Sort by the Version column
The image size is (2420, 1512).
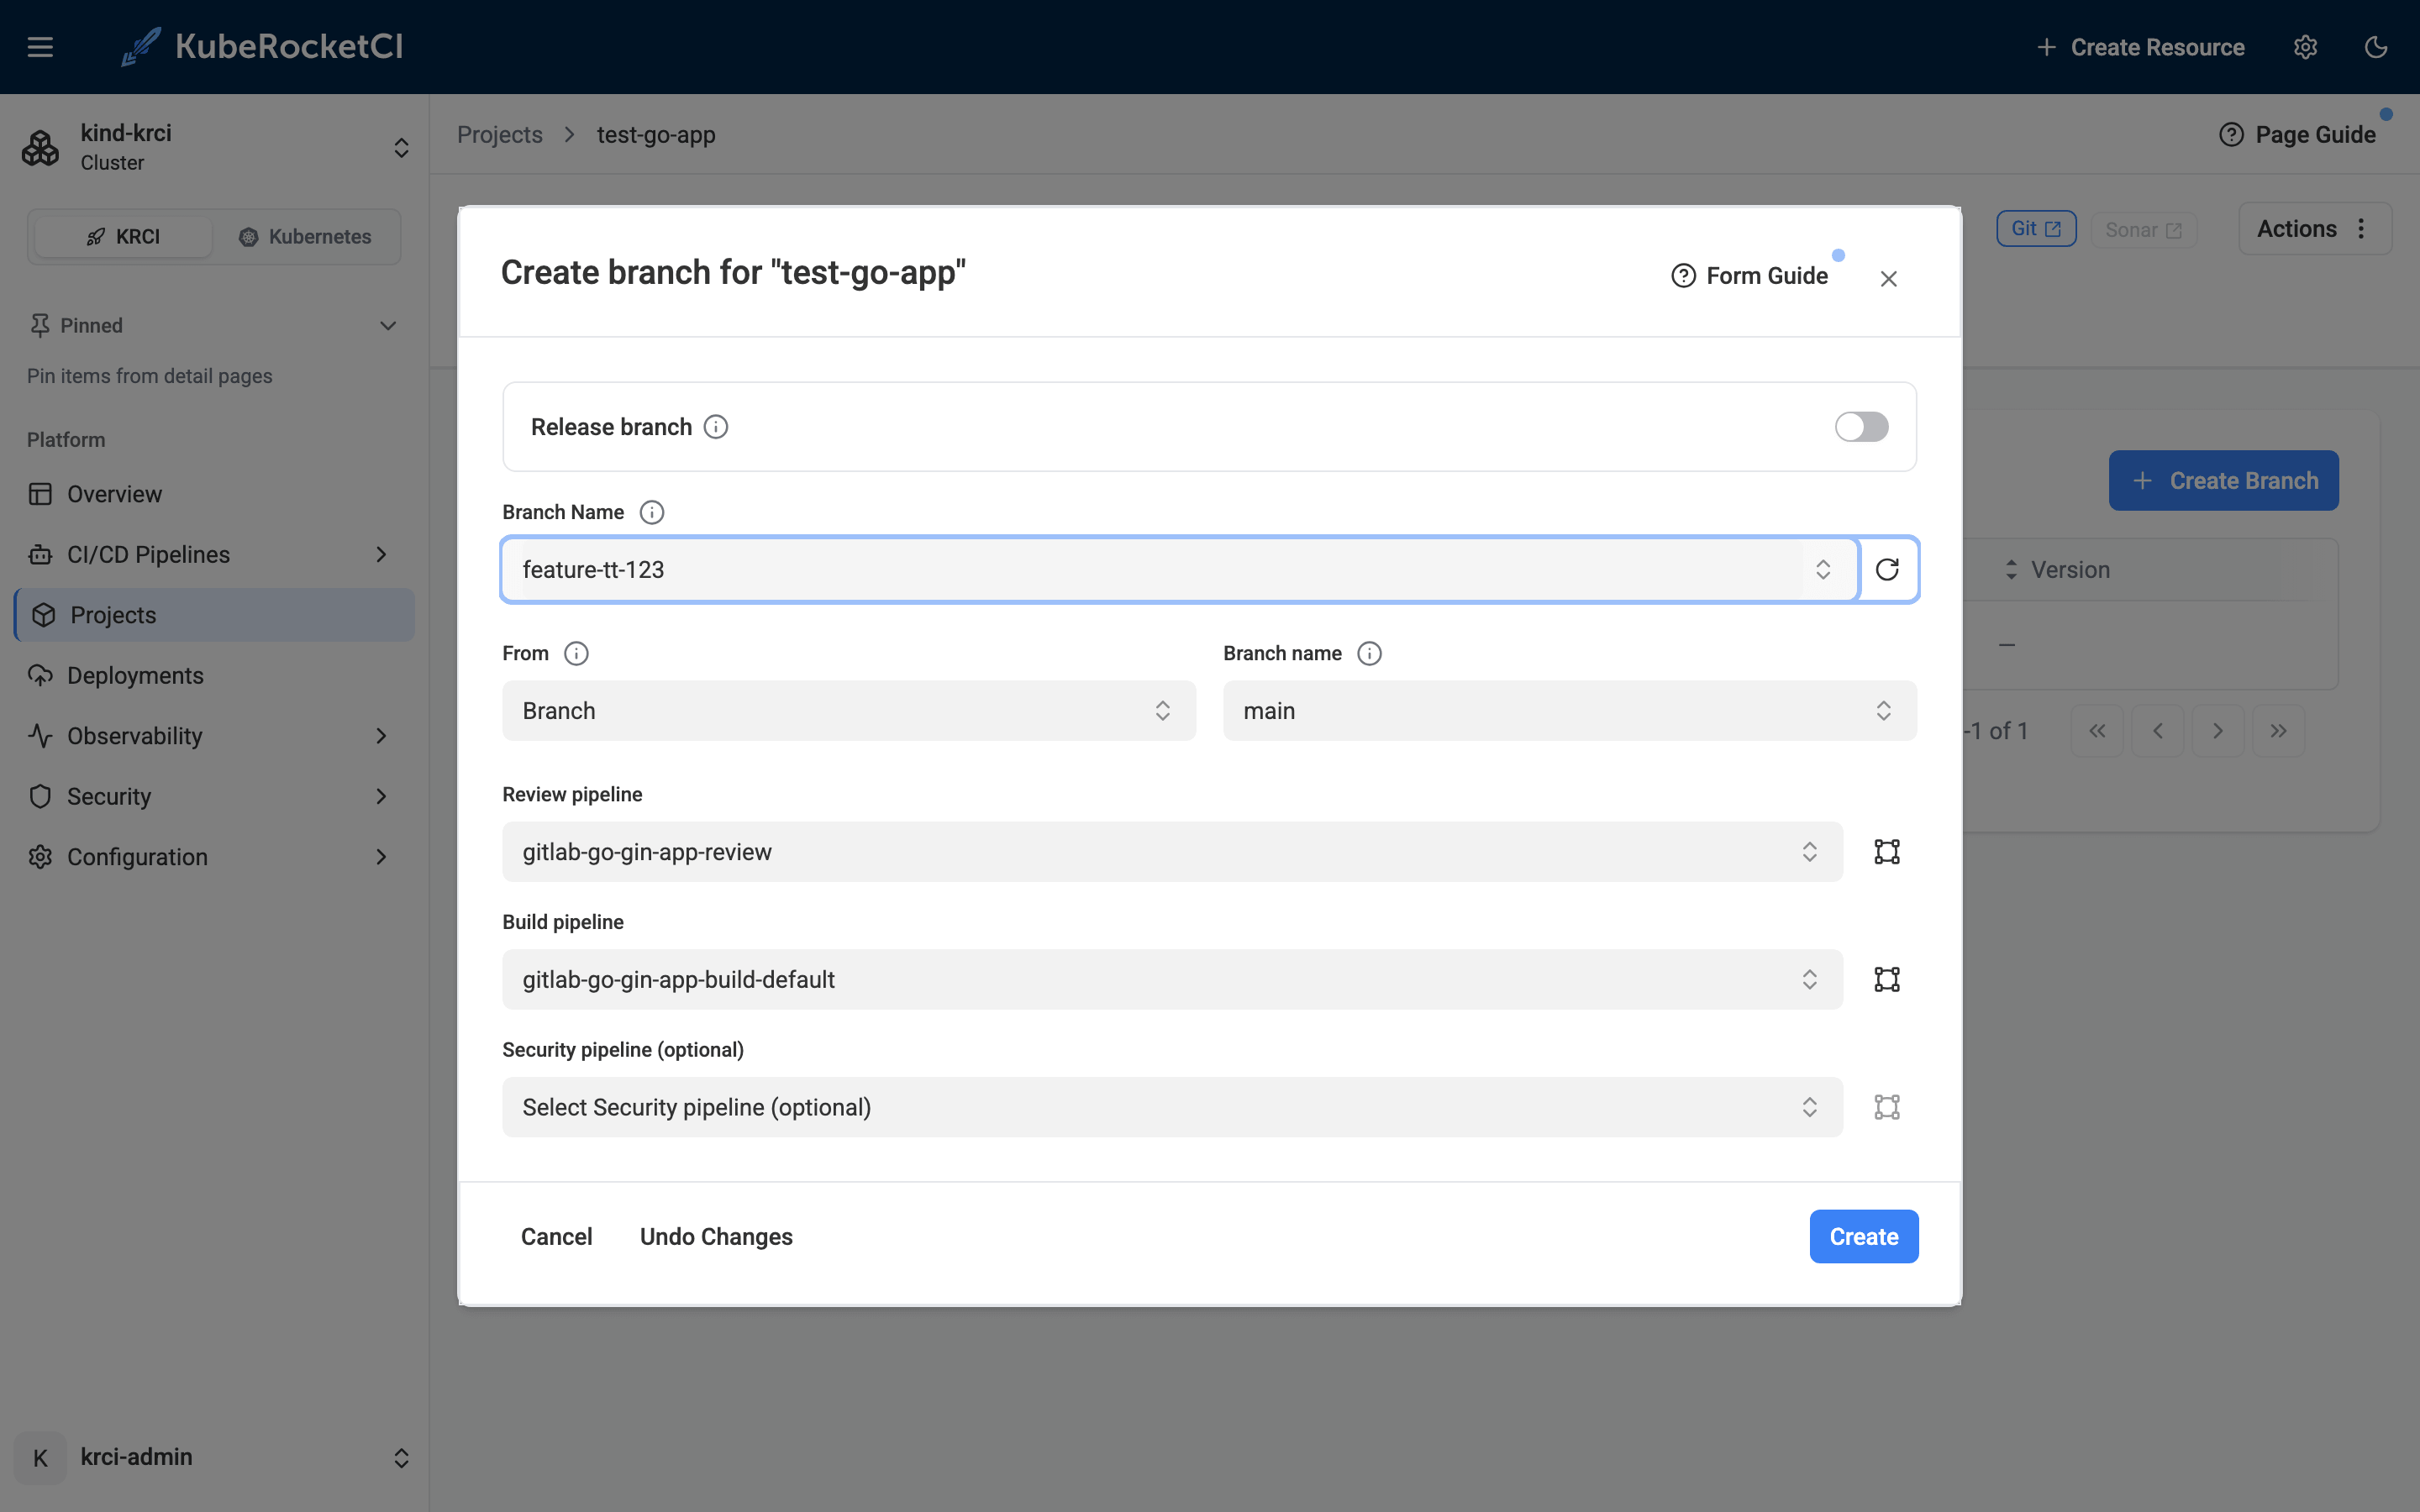point(2057,570)
